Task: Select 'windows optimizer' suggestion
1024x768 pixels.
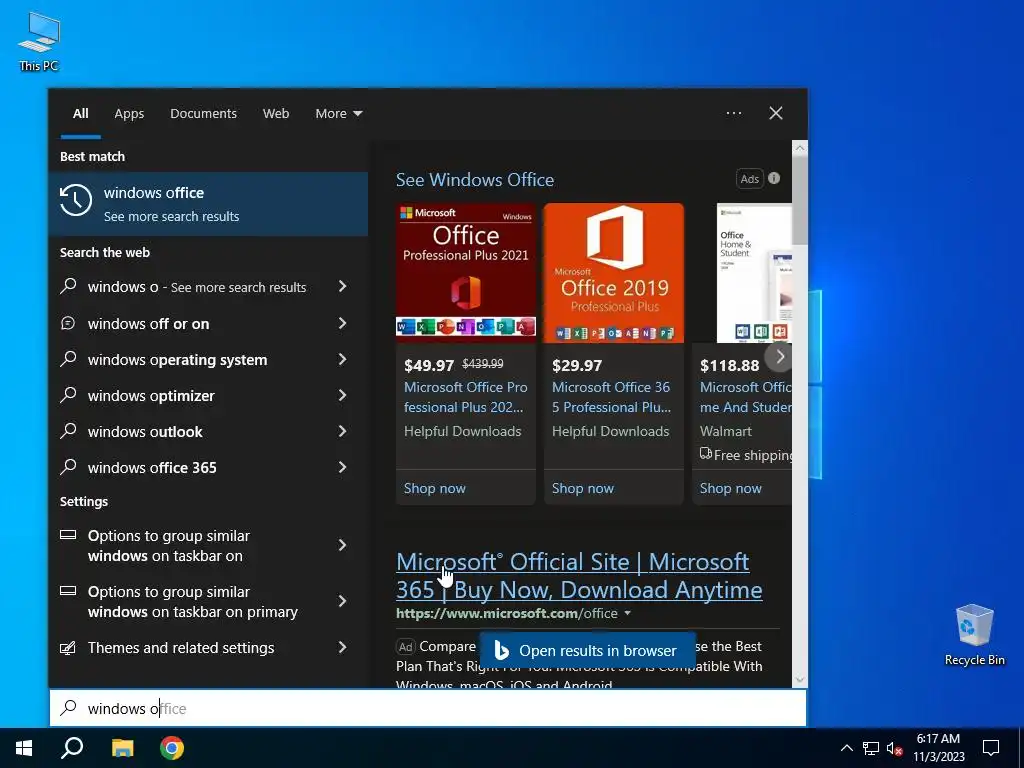Action: (x=151, y=396)
